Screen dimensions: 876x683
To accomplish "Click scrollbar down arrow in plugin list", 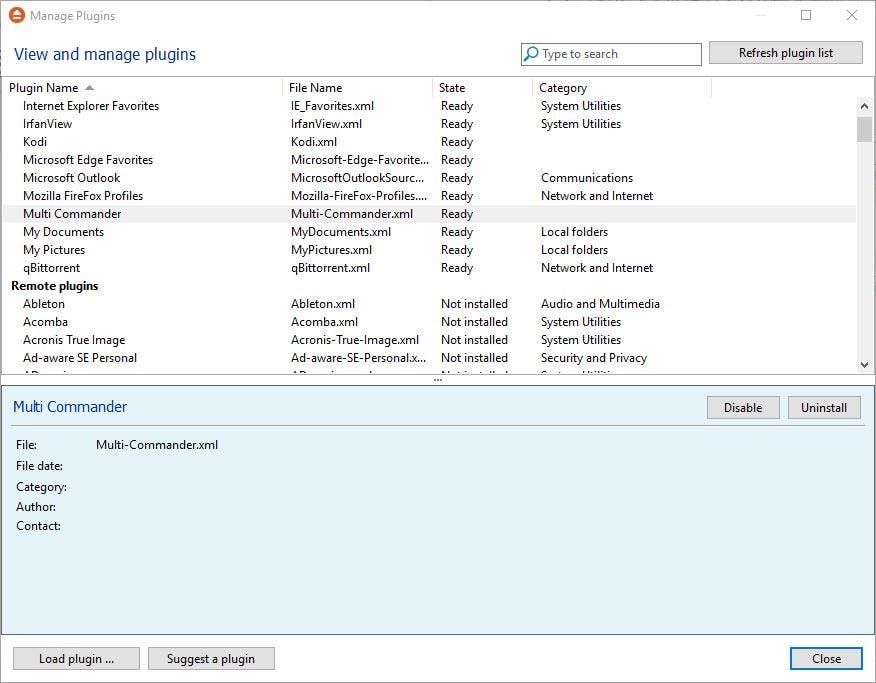I will click(864, 365).
